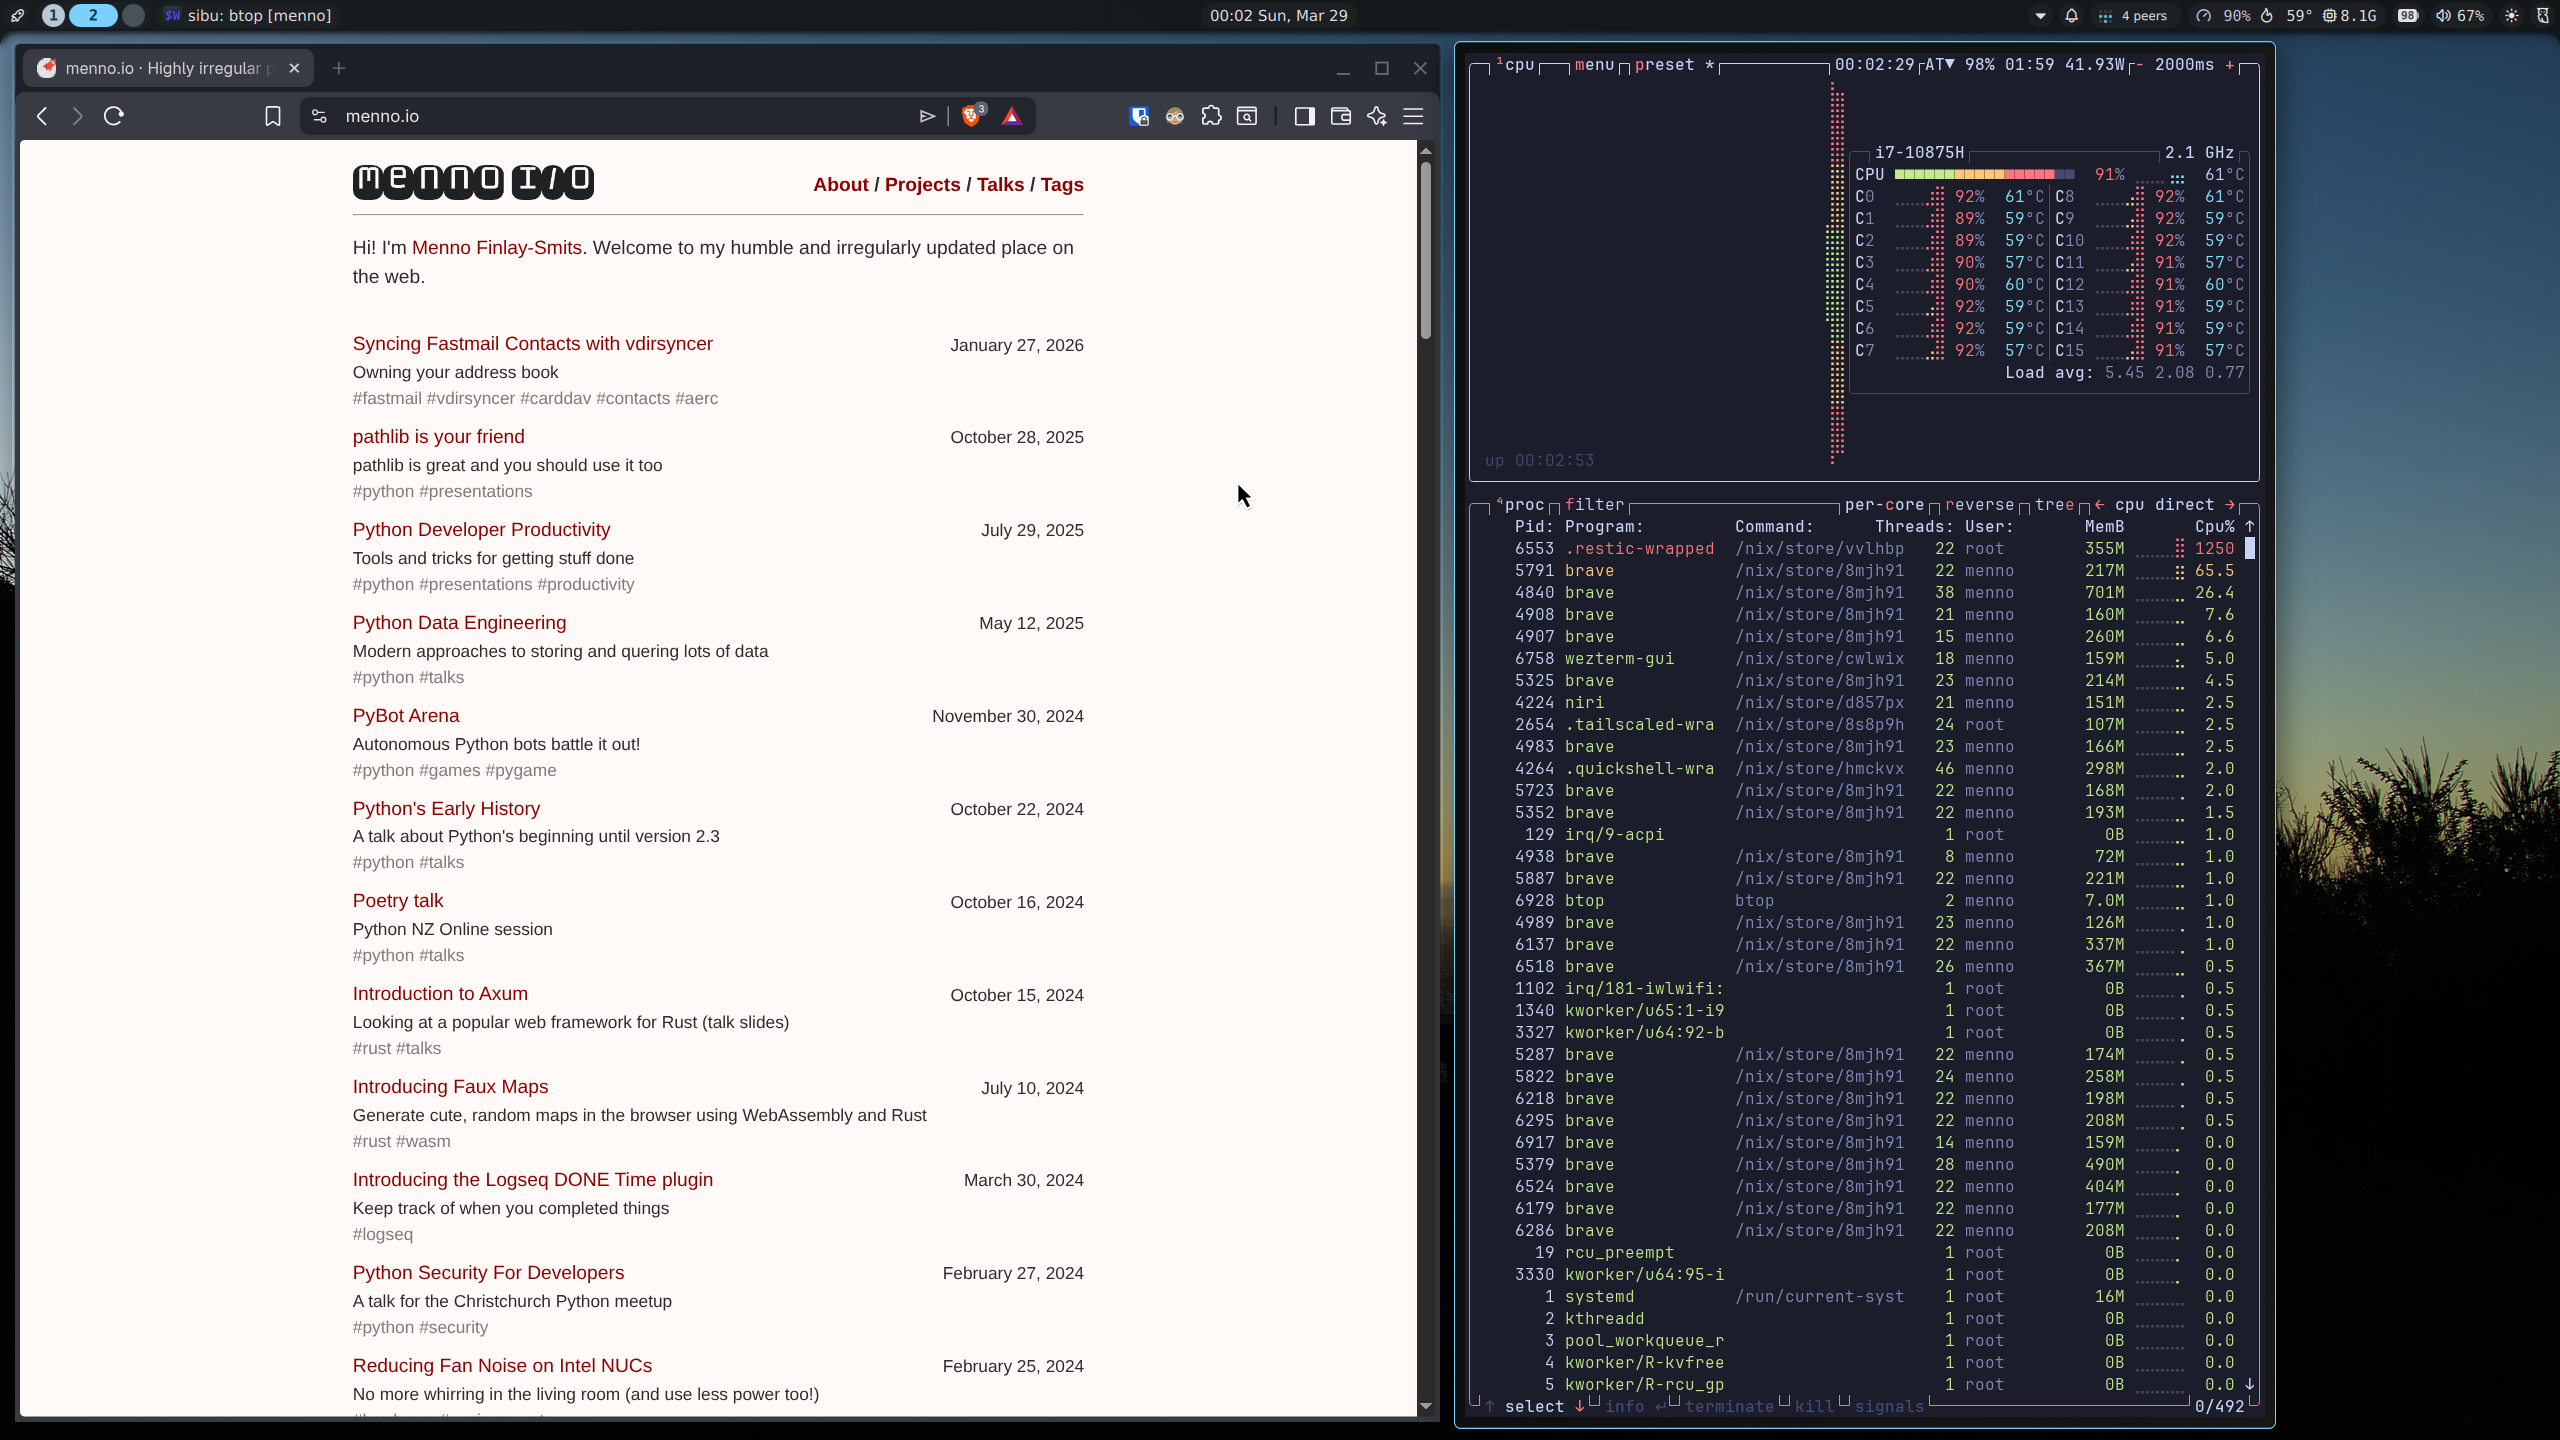Open the Brave hamburger main menu
The image size is (2560, 1440).
[x=1413, y=116]
